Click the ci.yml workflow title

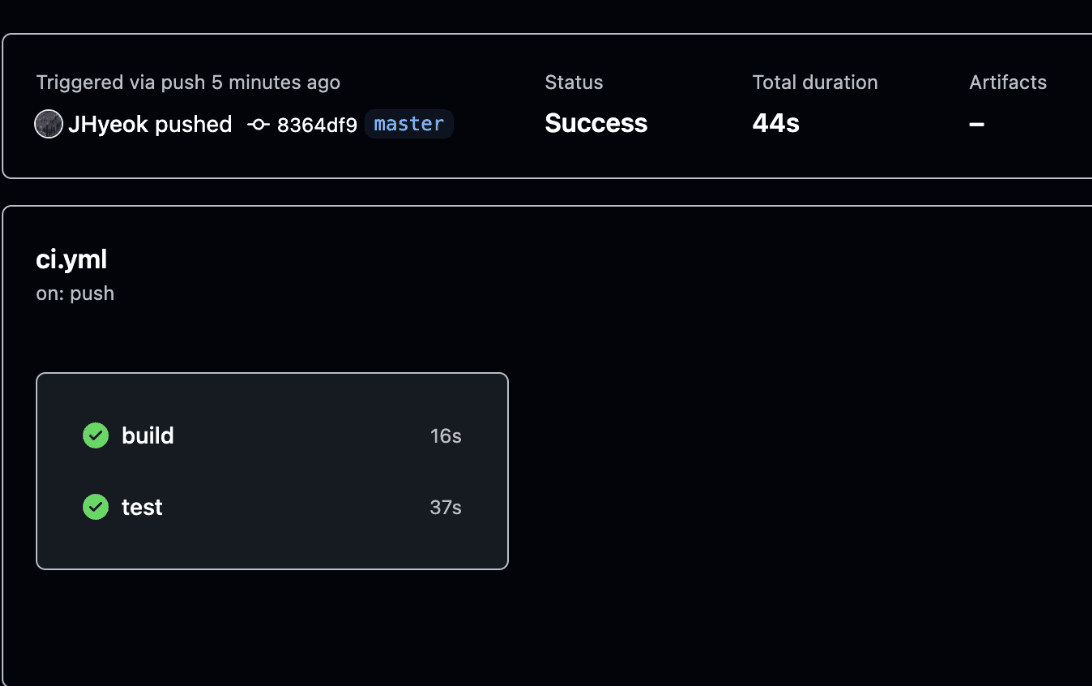(x=72, y=259)
